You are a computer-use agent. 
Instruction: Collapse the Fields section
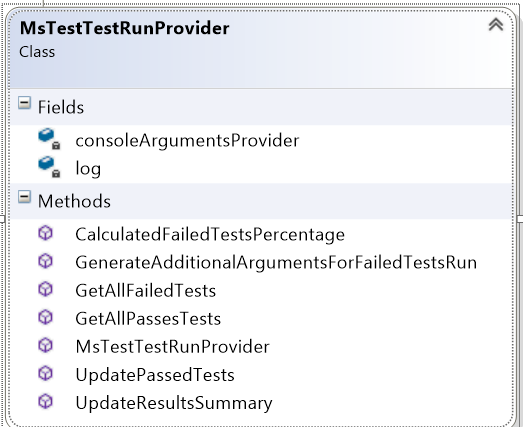[24, 103]
